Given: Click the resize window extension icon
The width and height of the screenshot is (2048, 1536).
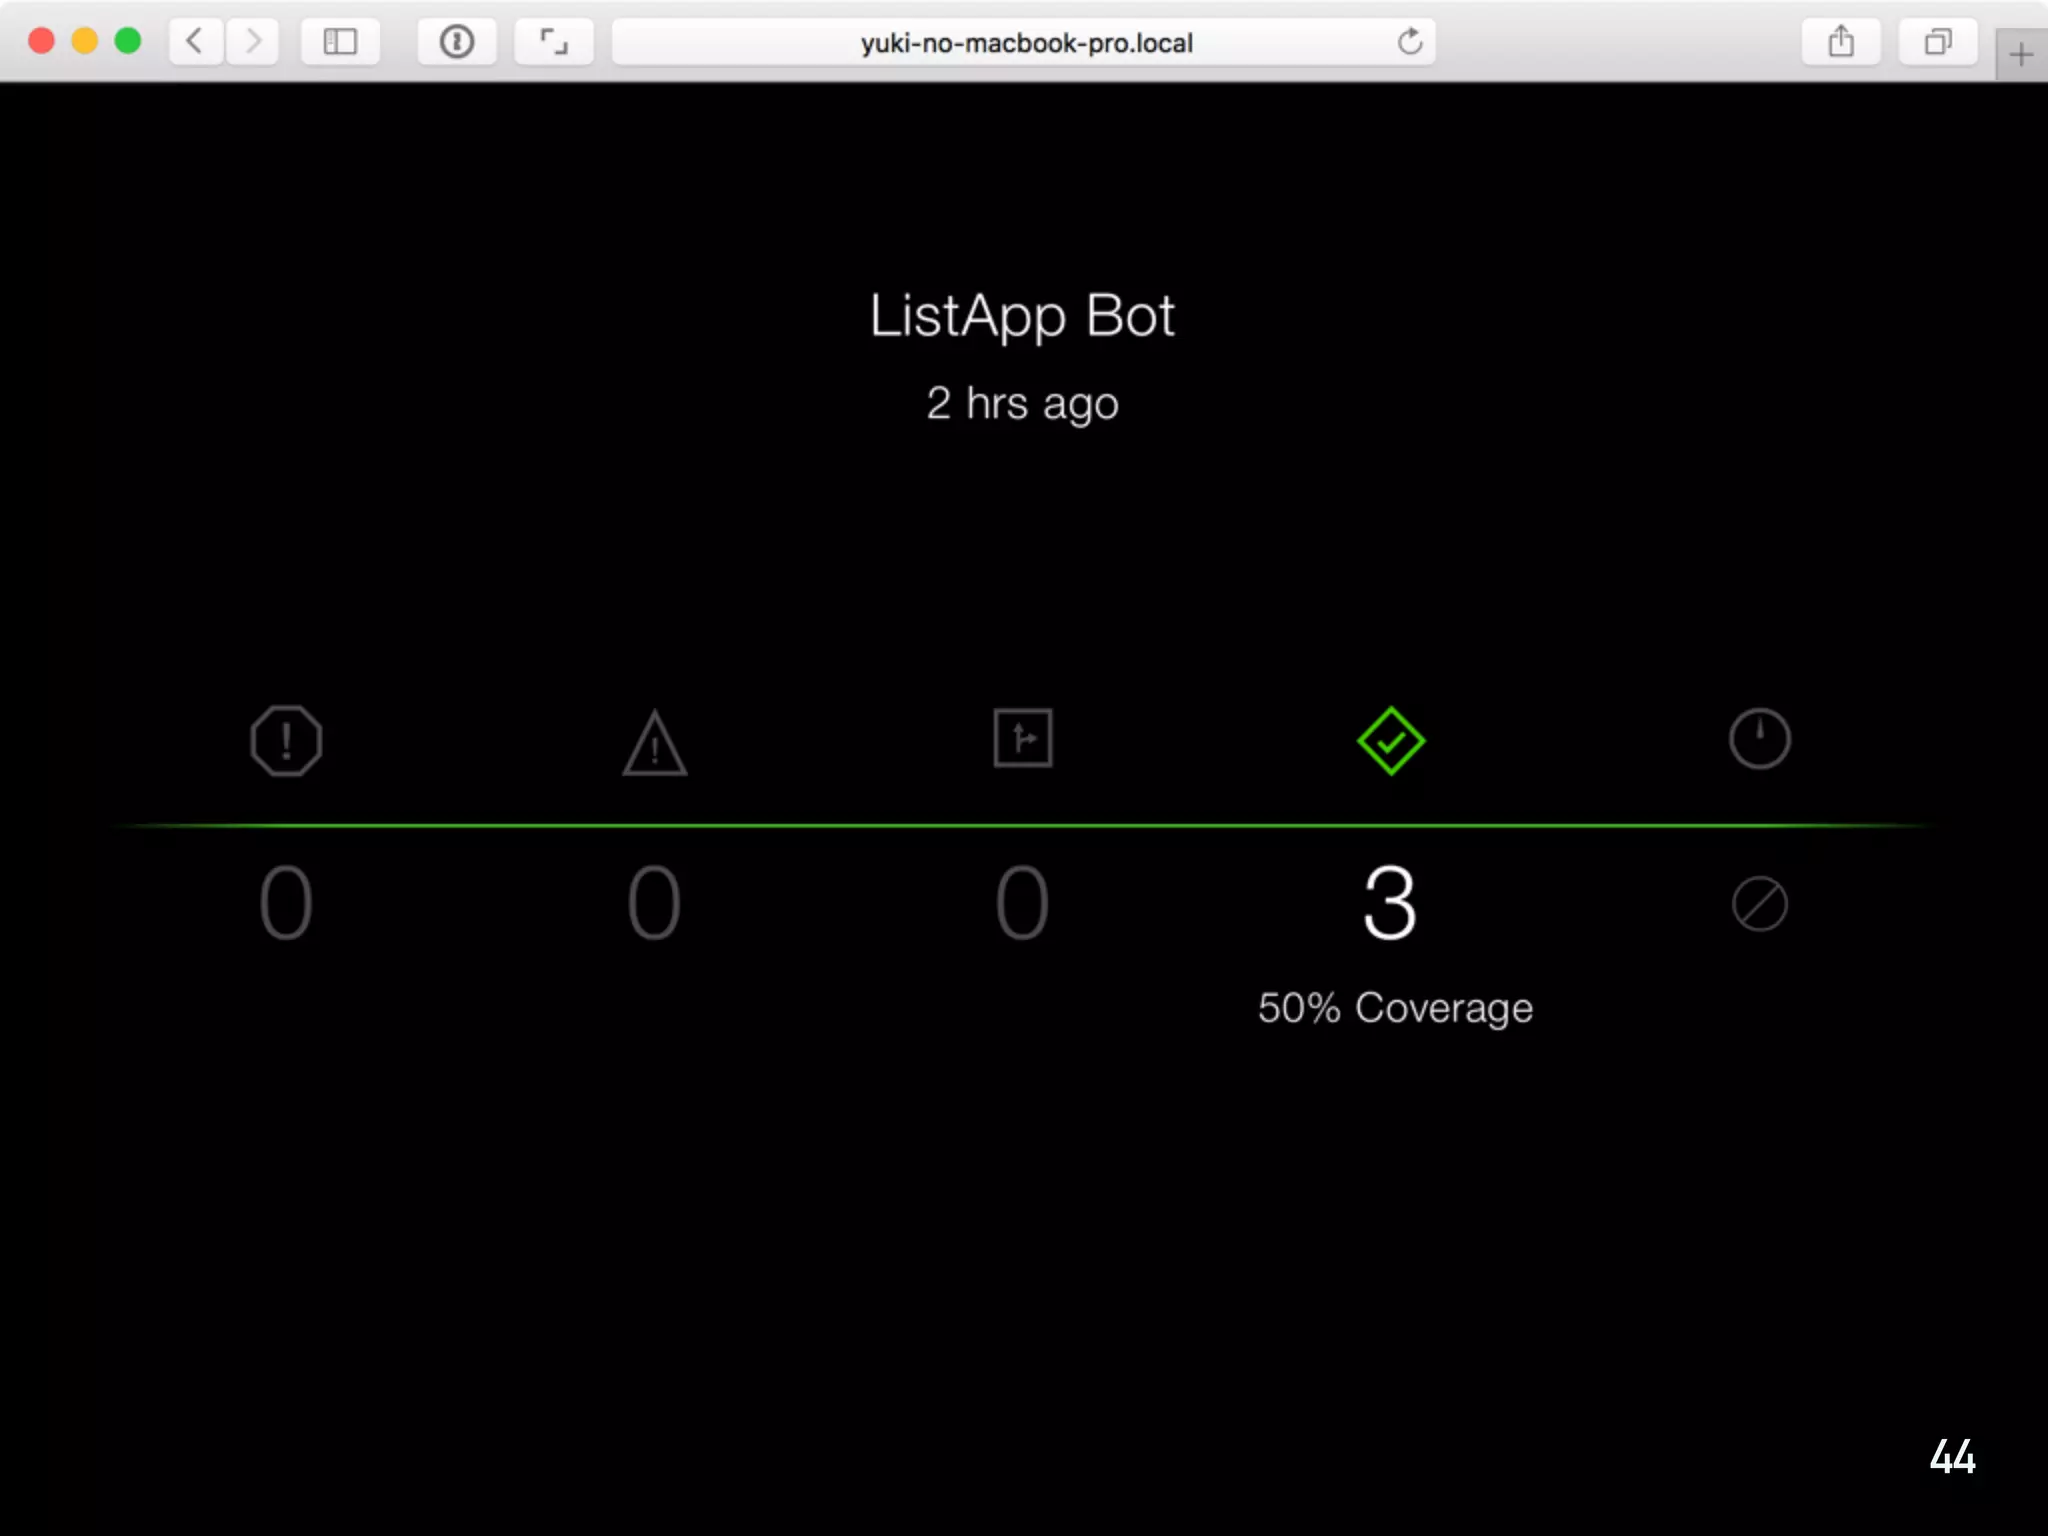Looking at the screenshot, I should [x=553, y=42].
